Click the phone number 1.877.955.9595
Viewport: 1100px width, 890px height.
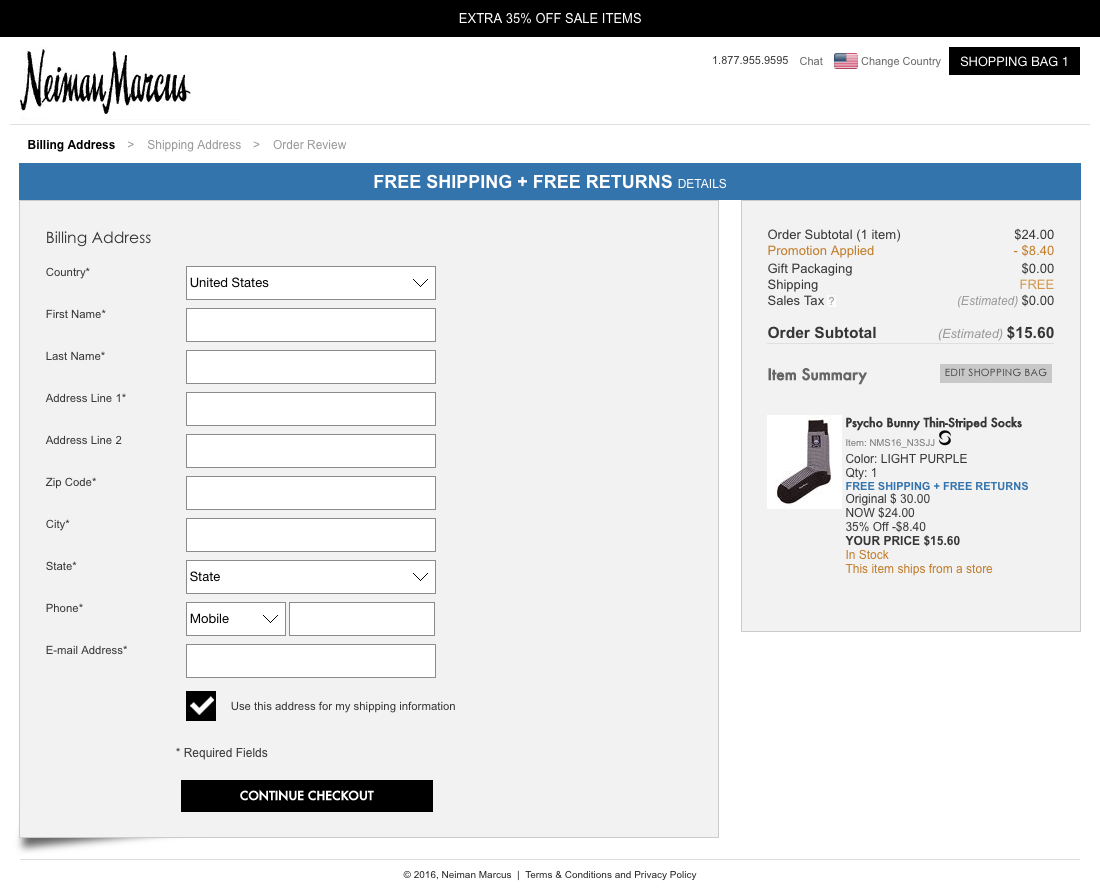tap(750, 60)
